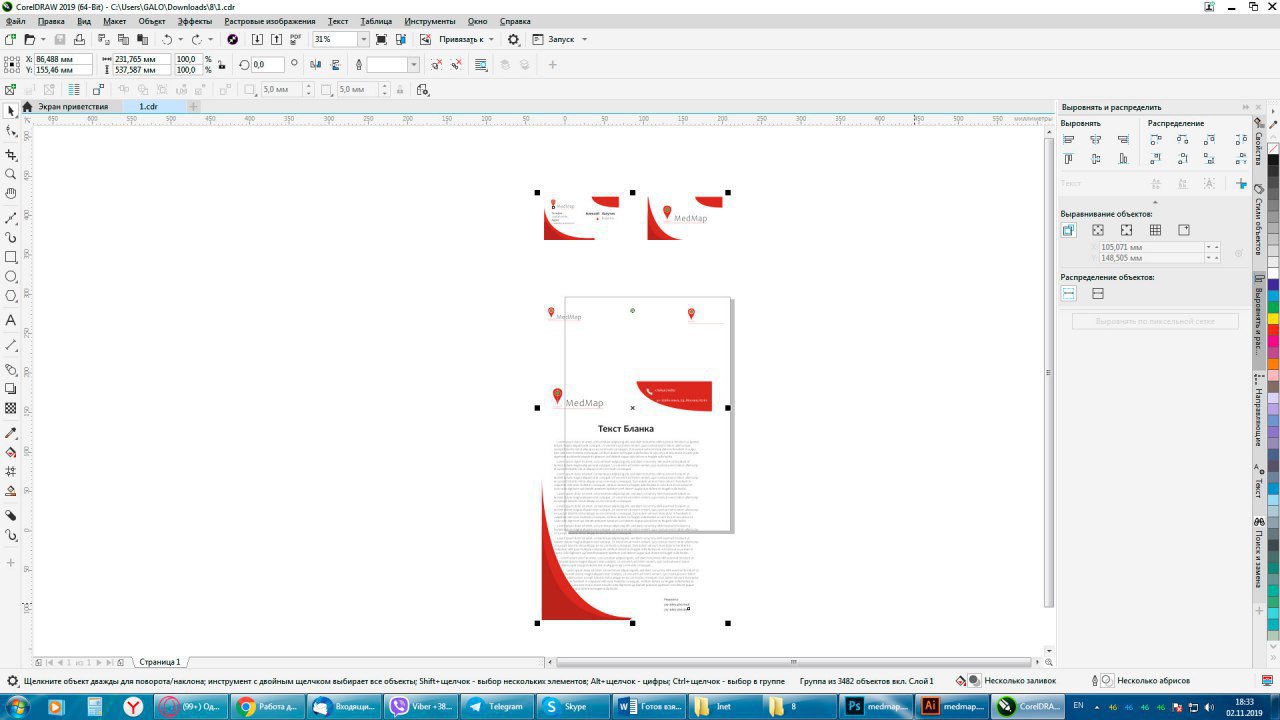This screenshot has height=720, width=1280.
Task: Open the Options gear icon
Action: [513, 39]
